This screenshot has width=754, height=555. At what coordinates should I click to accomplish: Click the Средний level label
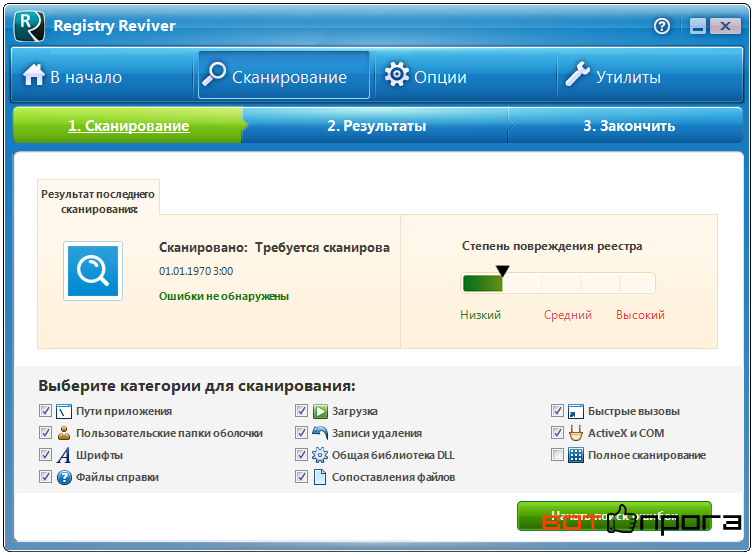567,315
